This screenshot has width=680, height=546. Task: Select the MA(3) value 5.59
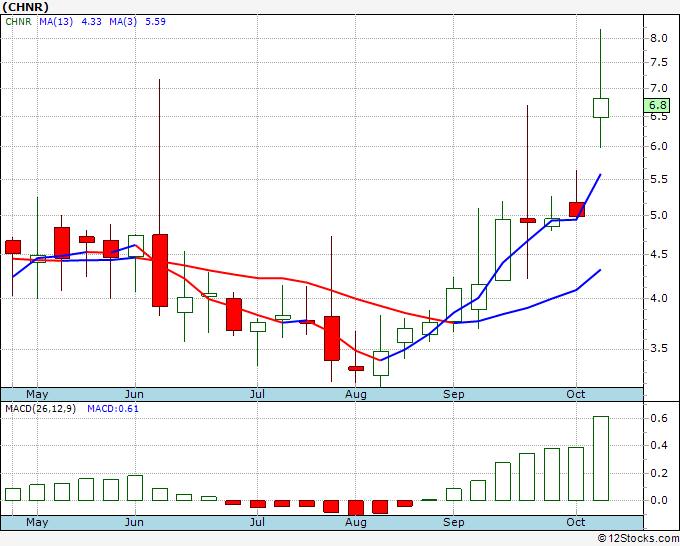tap(155, 22)
